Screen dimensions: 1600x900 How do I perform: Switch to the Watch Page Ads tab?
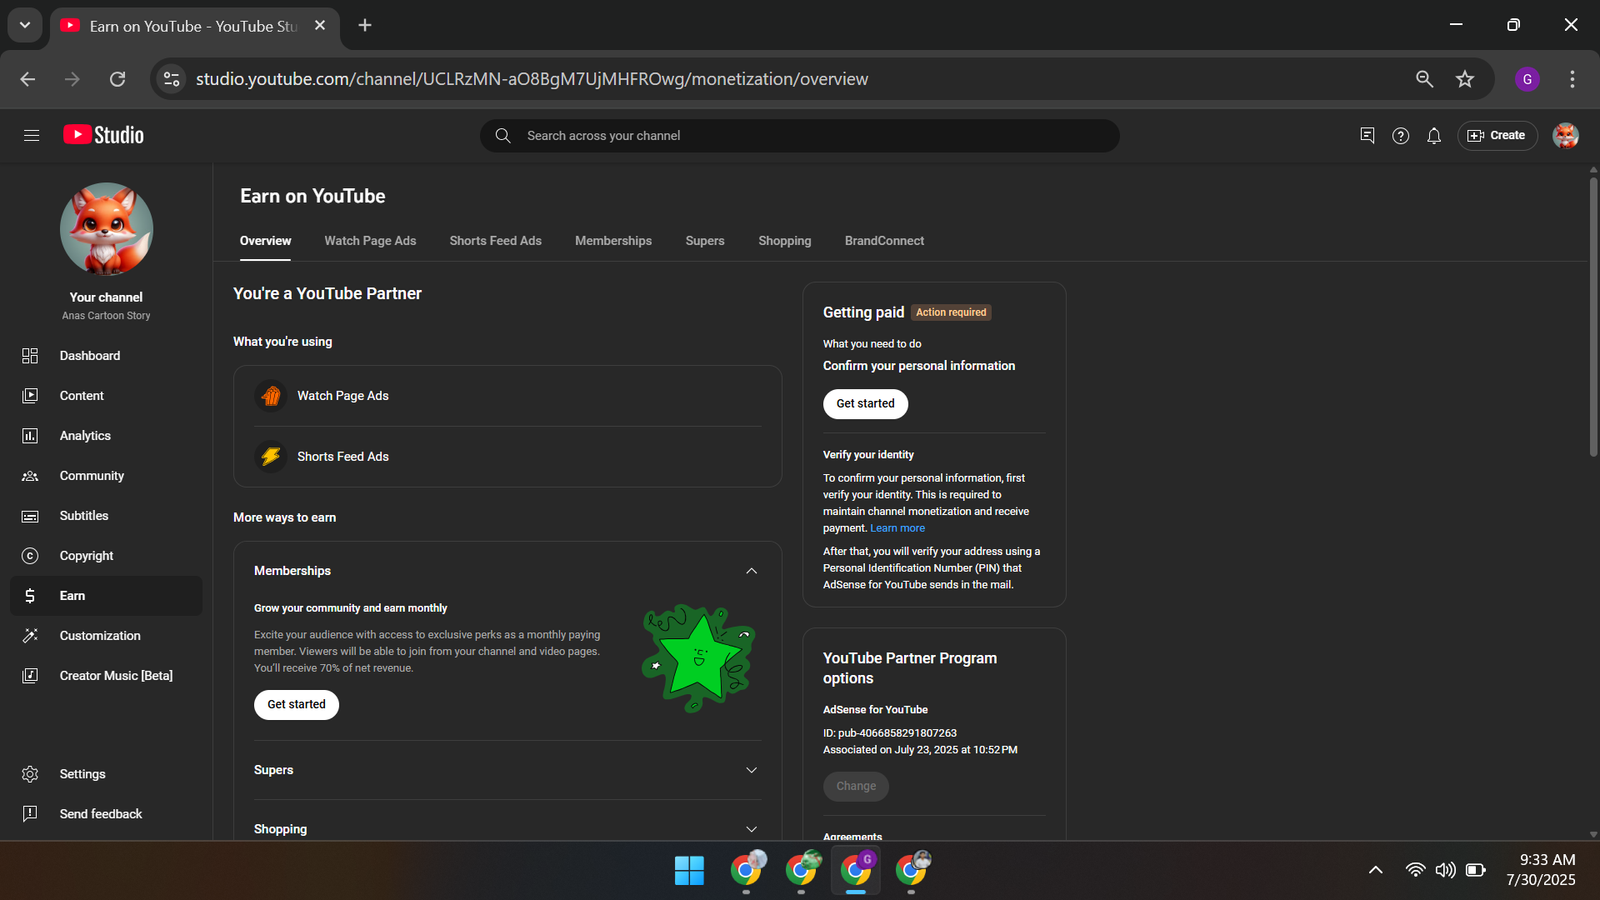click(370, 241)
